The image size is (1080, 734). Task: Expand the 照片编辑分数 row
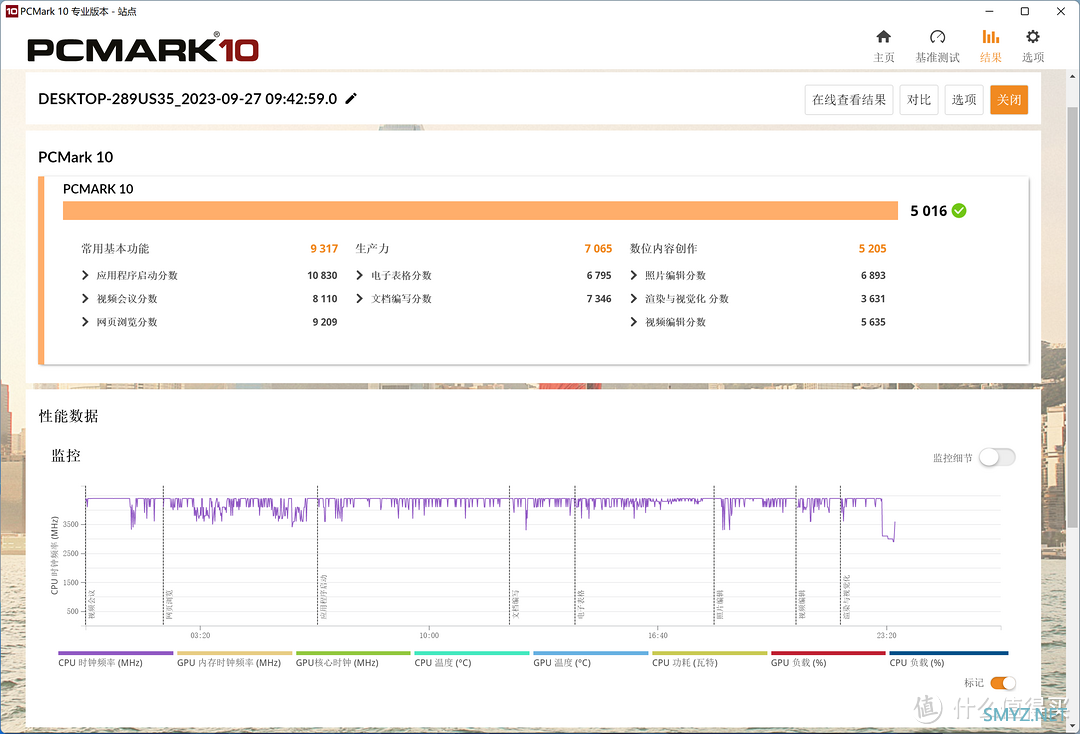(634, 275)
